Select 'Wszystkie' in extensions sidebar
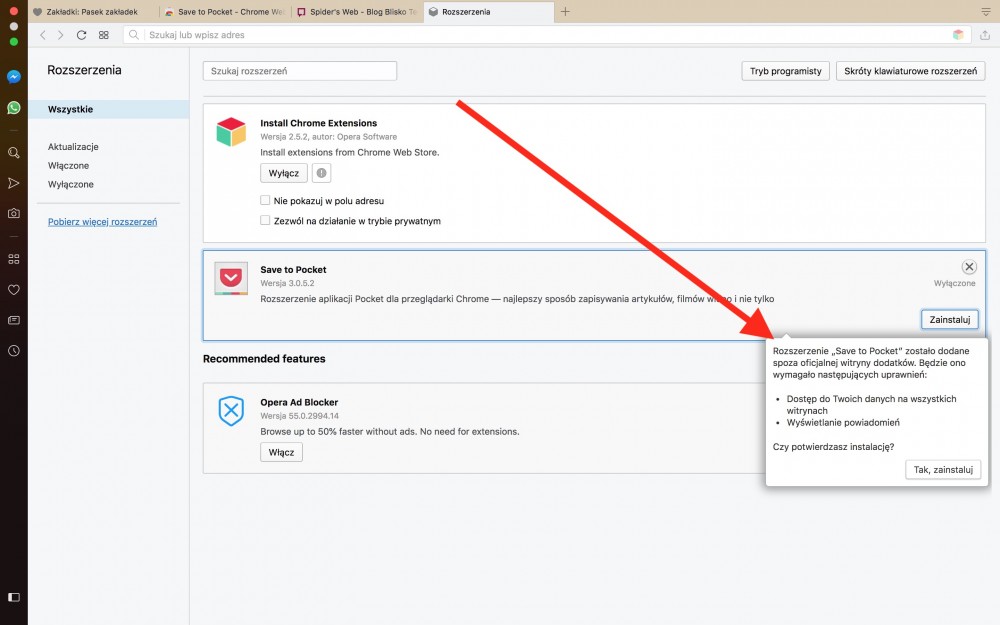Viewport: 1000px width, 625px height. click(x=108, y=109)
